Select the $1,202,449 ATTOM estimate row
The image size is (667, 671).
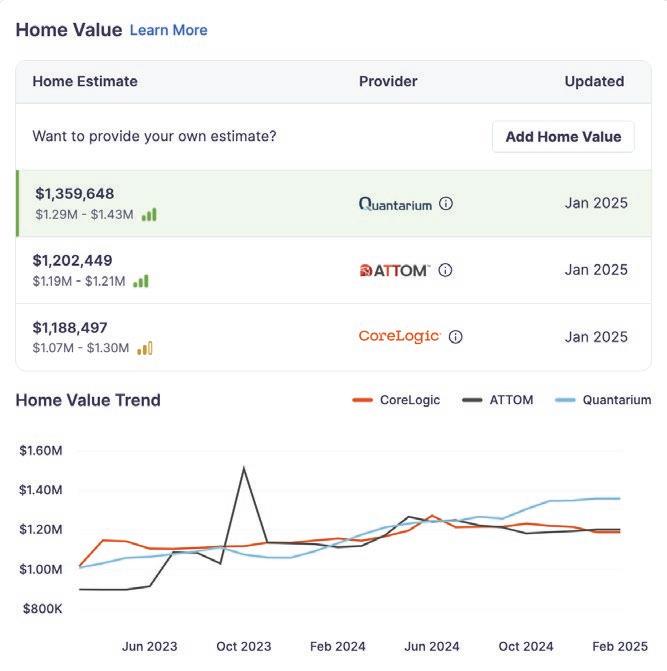(x=250, y=270)
